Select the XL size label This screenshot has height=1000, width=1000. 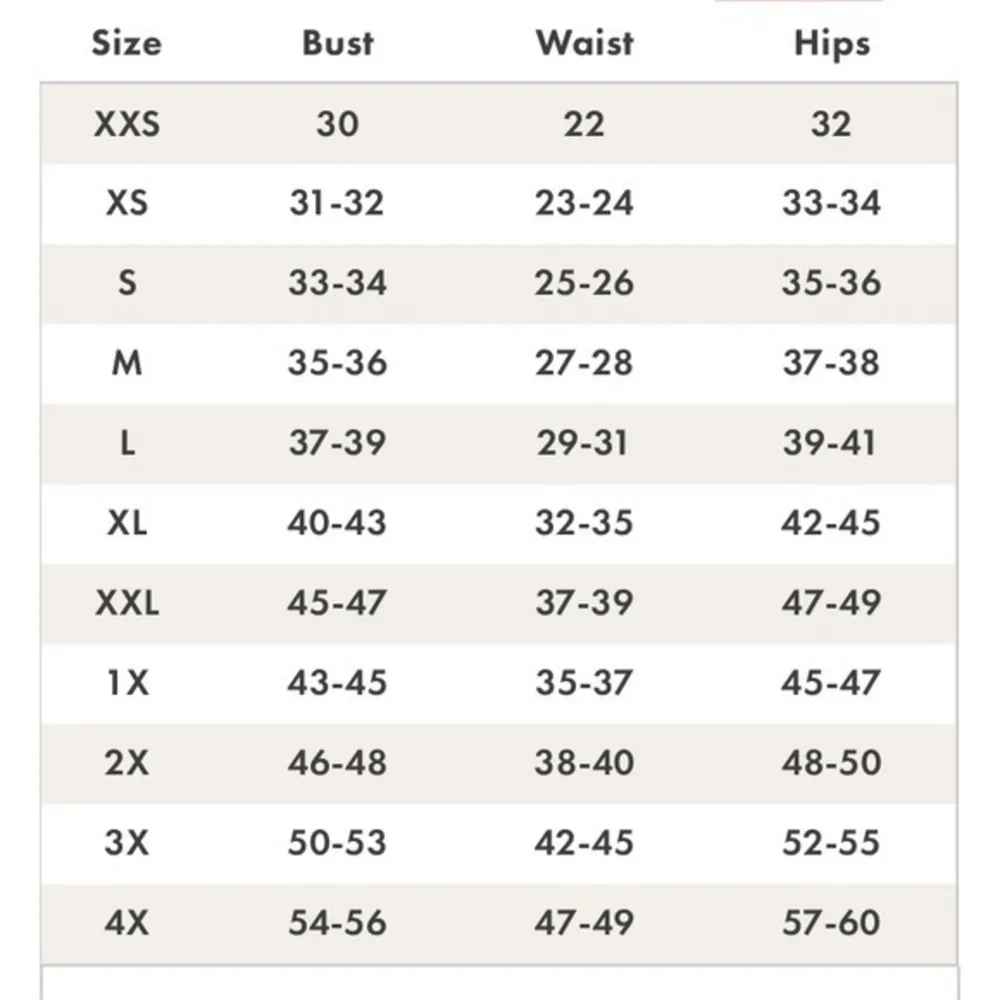(x=127, y=523)
